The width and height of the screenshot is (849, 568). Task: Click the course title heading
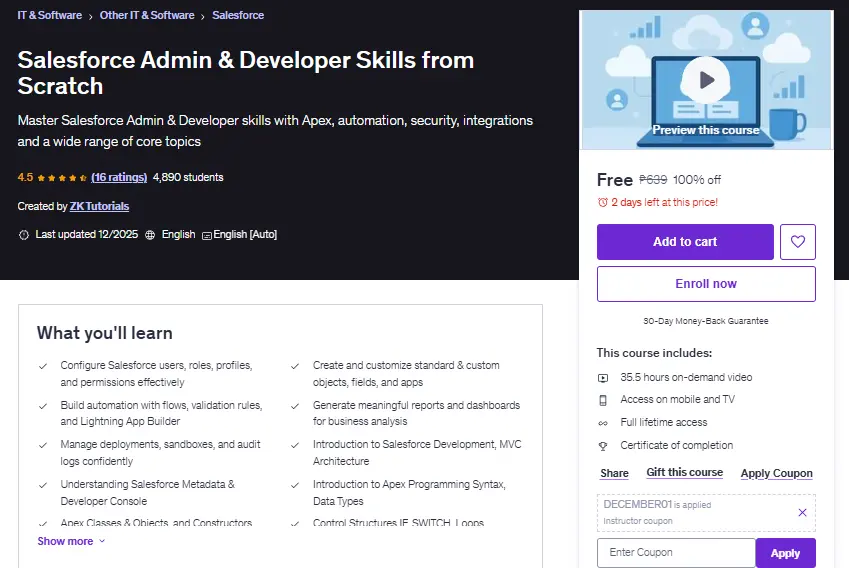245,73
